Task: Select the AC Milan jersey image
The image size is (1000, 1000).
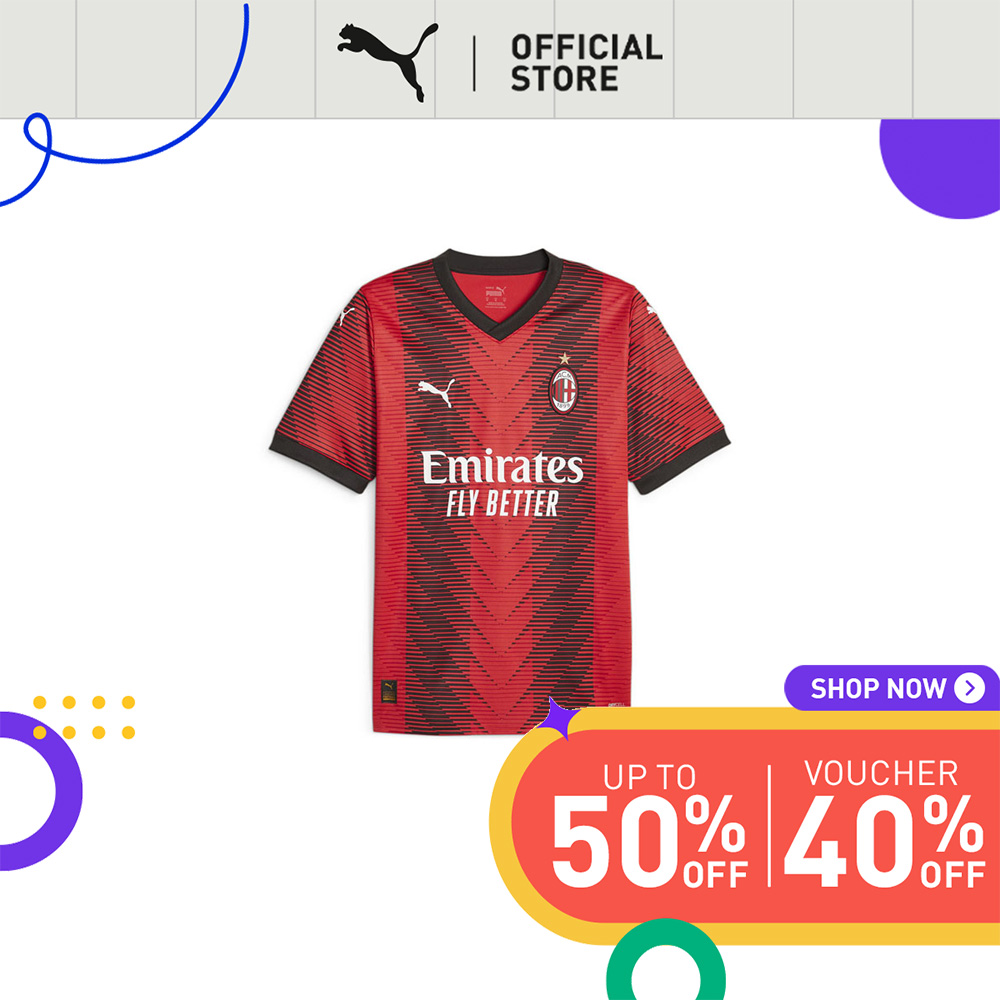Action: tap(499, 491)
